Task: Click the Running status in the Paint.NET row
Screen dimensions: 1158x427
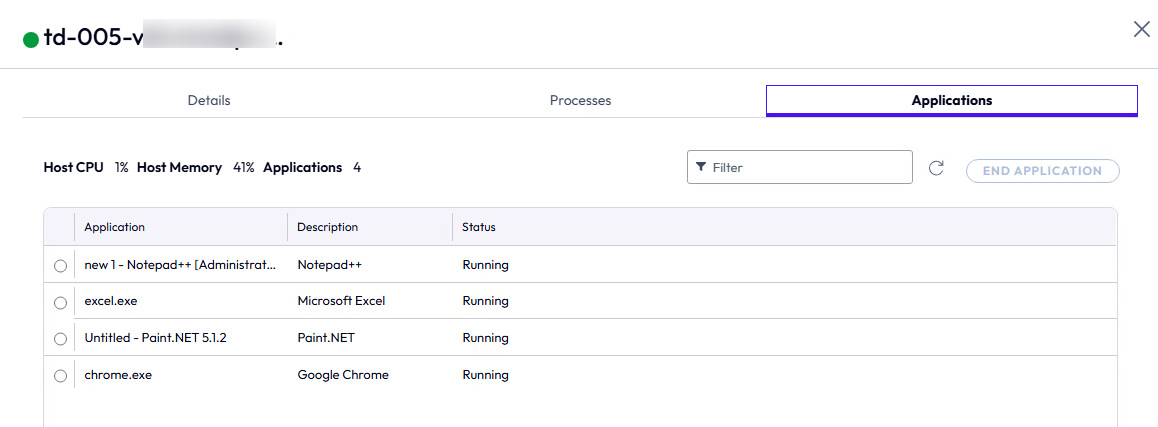Action: tap(485, 338)
